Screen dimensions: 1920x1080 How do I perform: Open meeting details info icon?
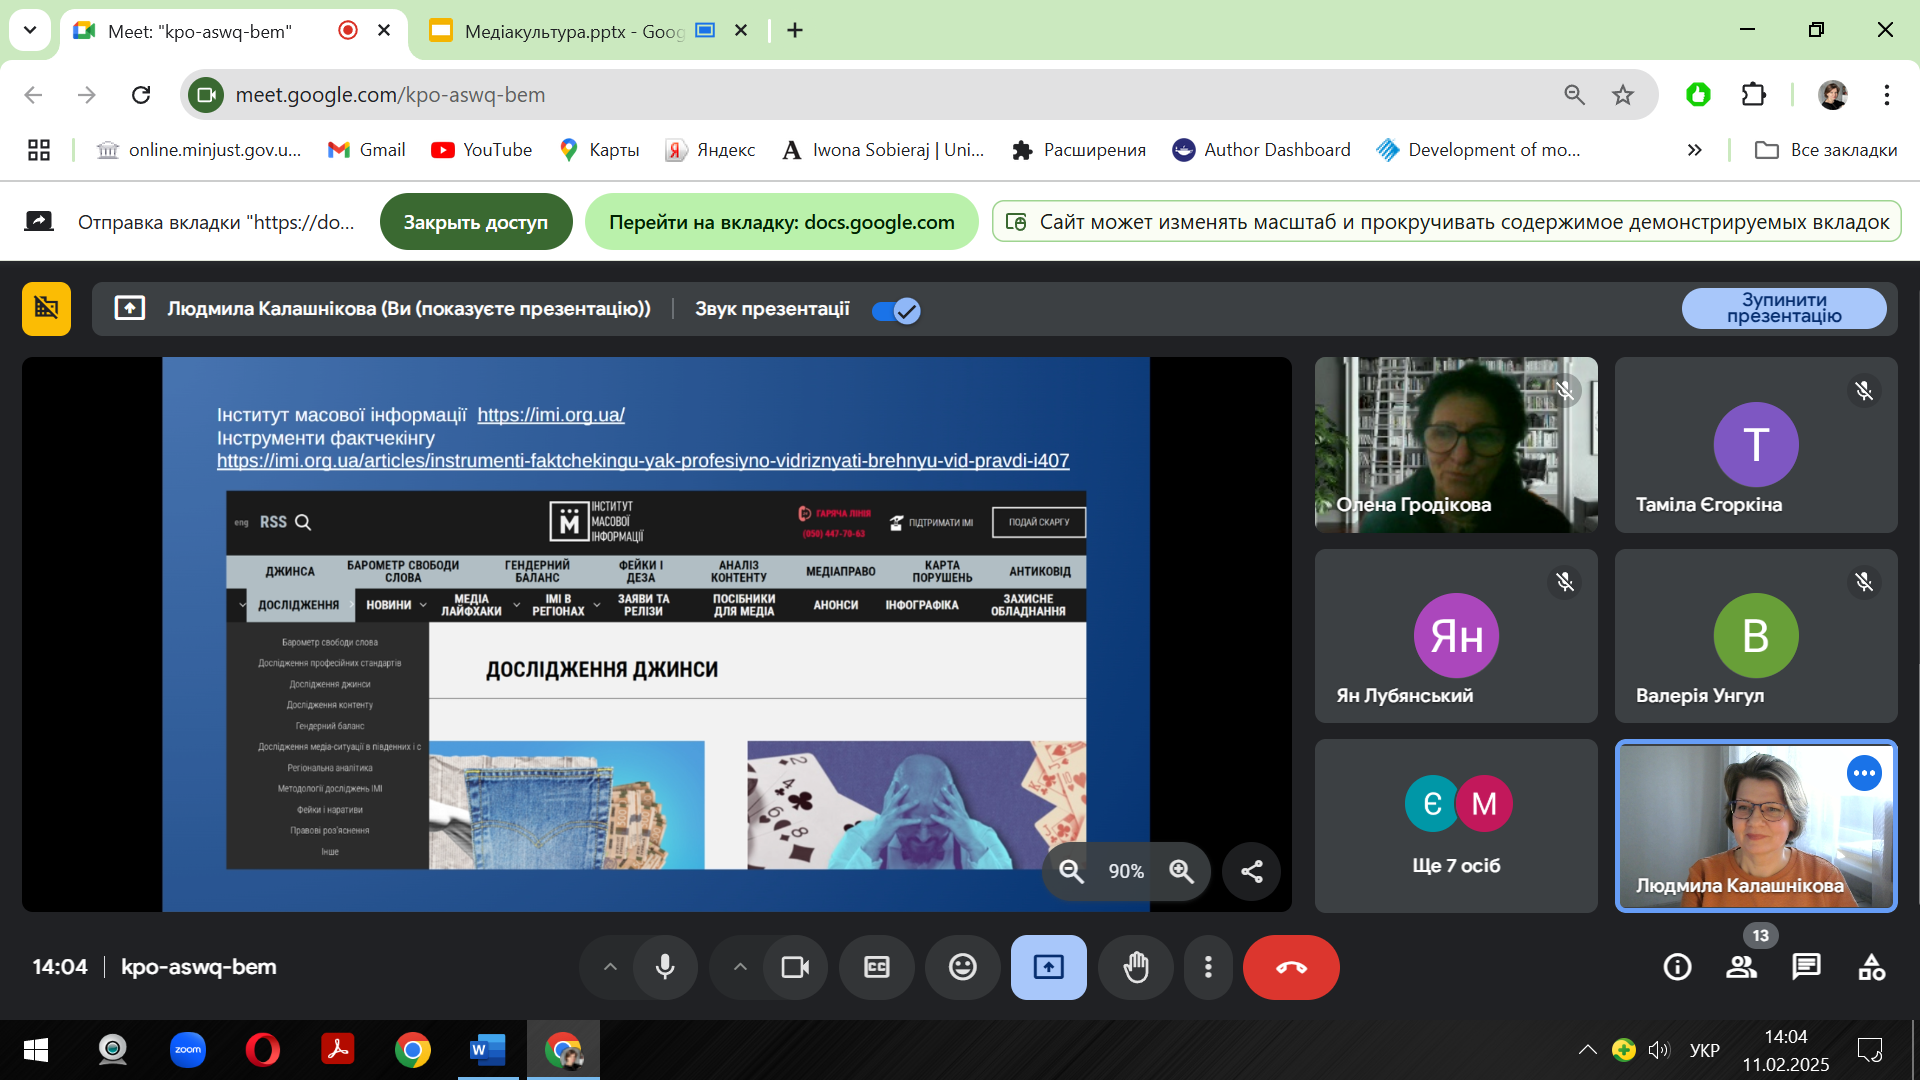tap(1677, 967)
